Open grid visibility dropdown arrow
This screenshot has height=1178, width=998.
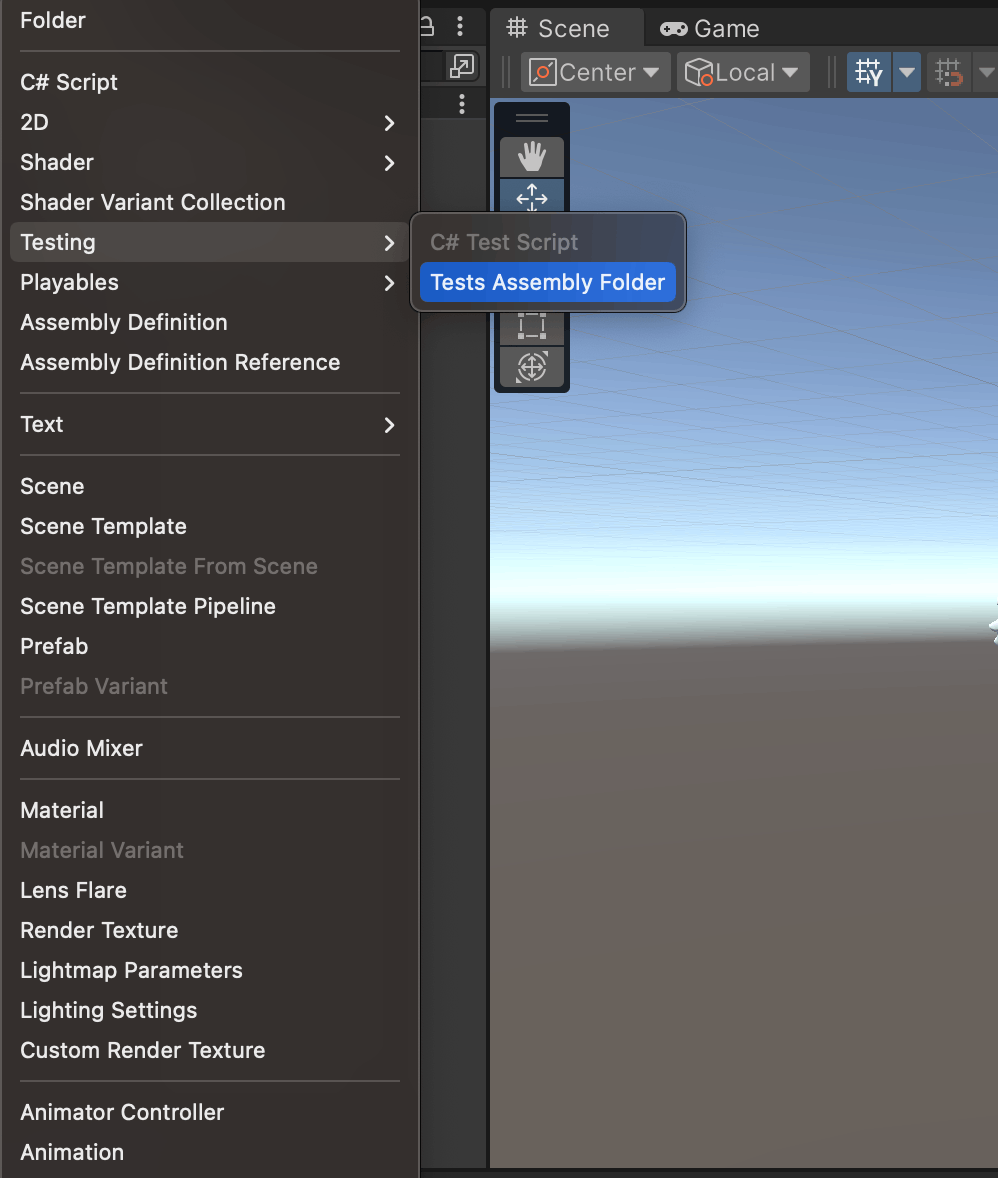point(907,72)
